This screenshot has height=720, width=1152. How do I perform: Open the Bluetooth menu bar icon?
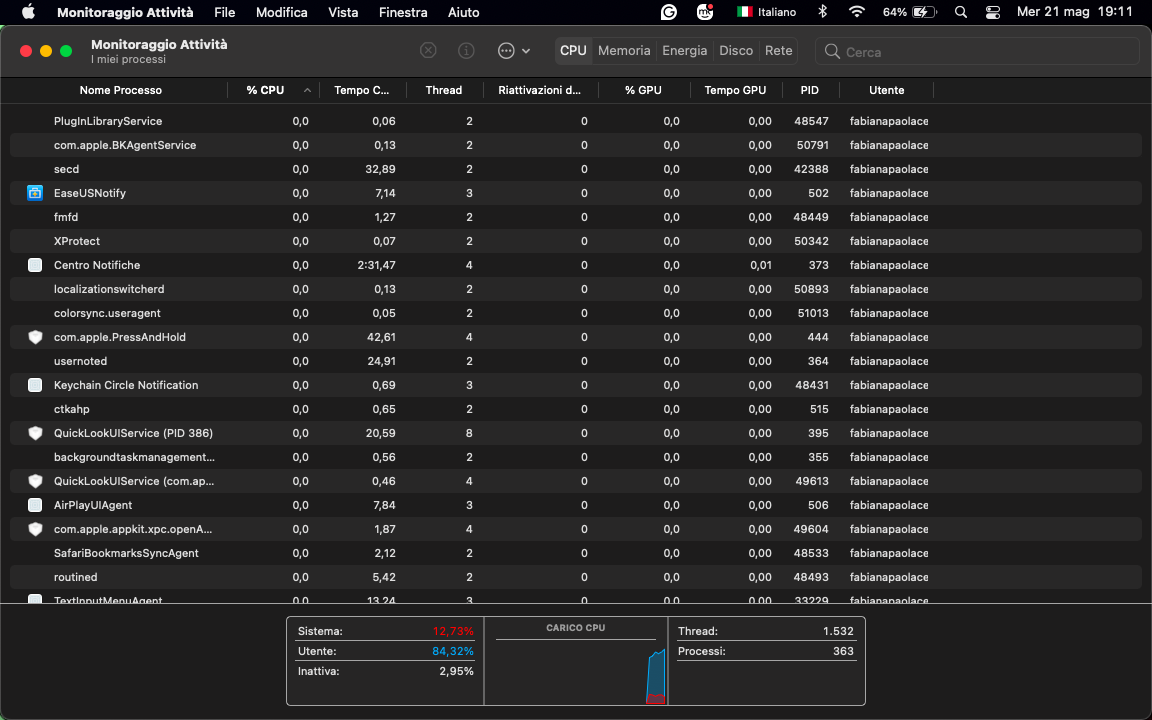coord(820,12)
